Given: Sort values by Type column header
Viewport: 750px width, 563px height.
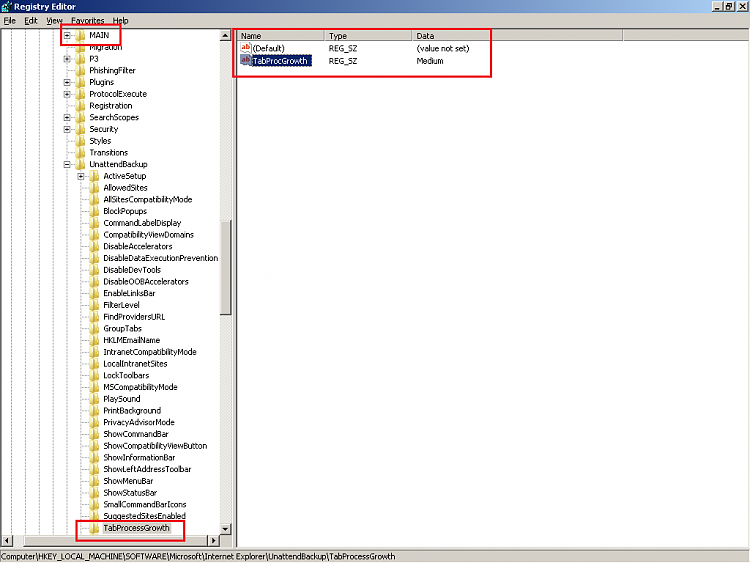Looking at the screenshot, I should tap(368, 36).
